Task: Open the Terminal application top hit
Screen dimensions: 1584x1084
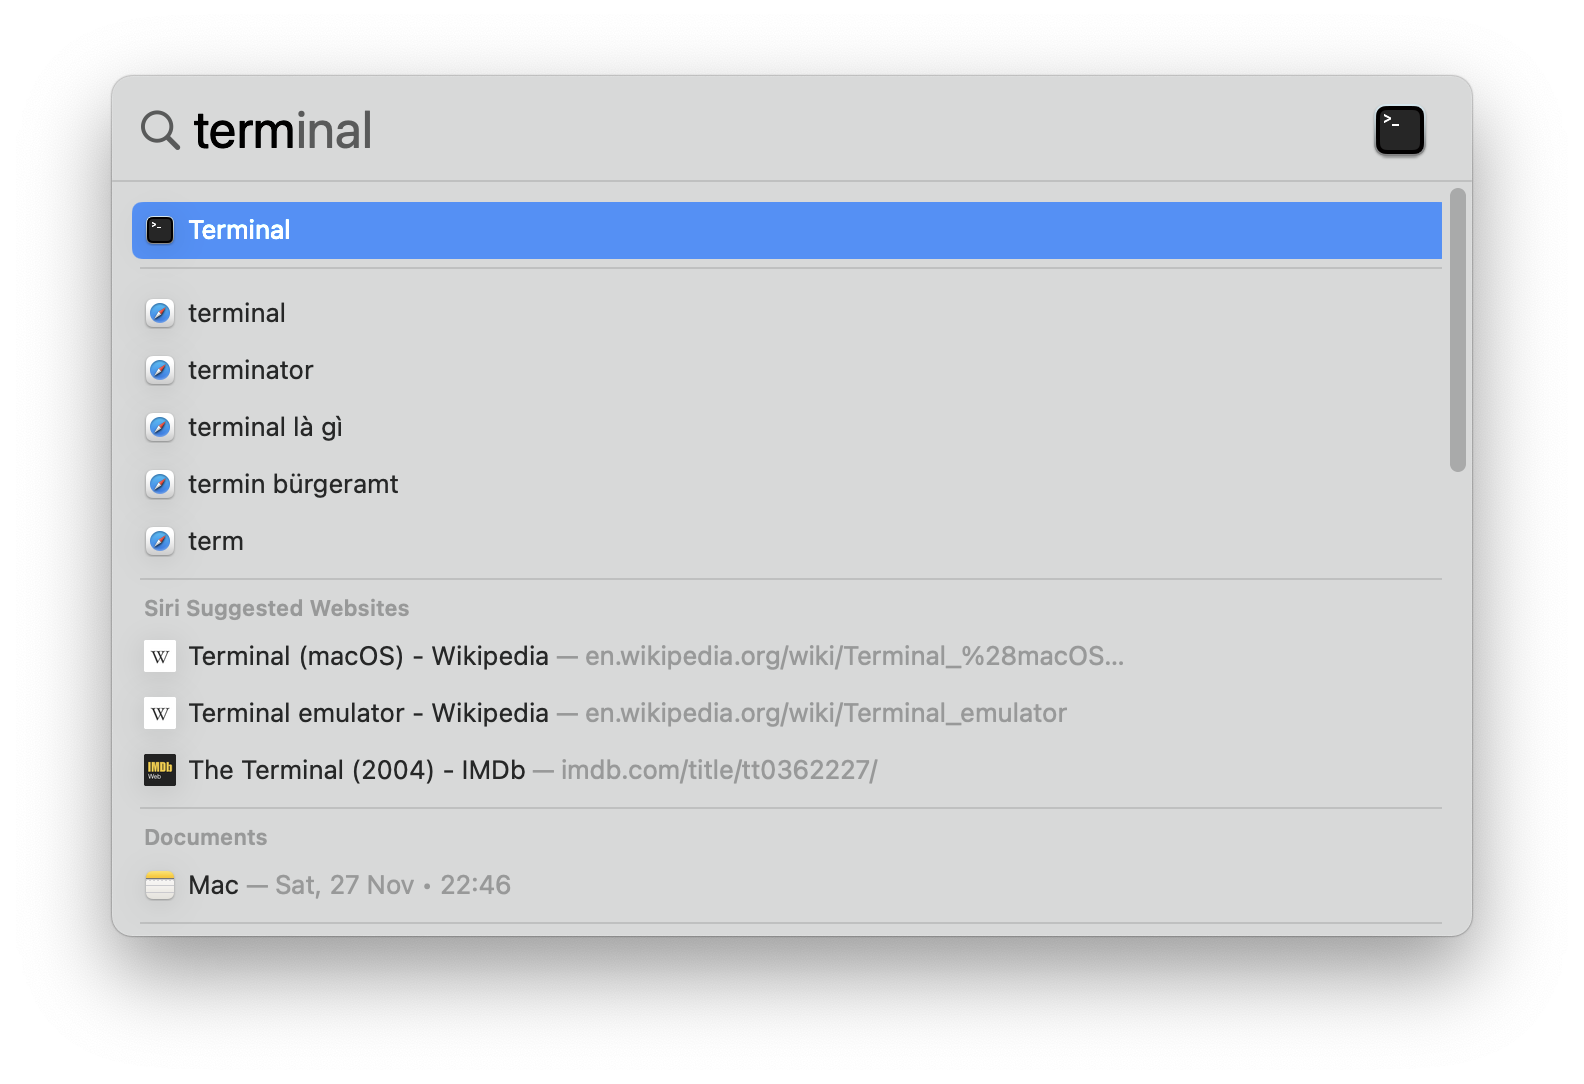Action: click(x=240, y=230)
